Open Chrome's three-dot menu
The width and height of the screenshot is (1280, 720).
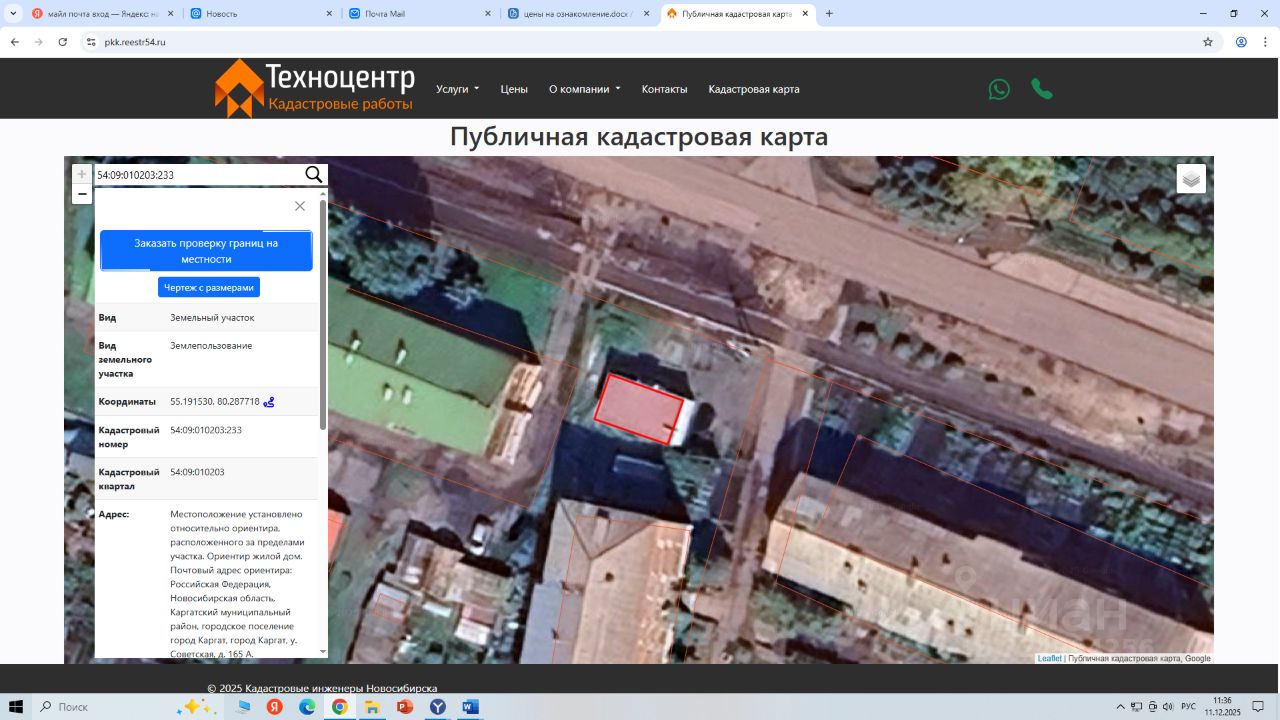click(x=1265, y=42)
